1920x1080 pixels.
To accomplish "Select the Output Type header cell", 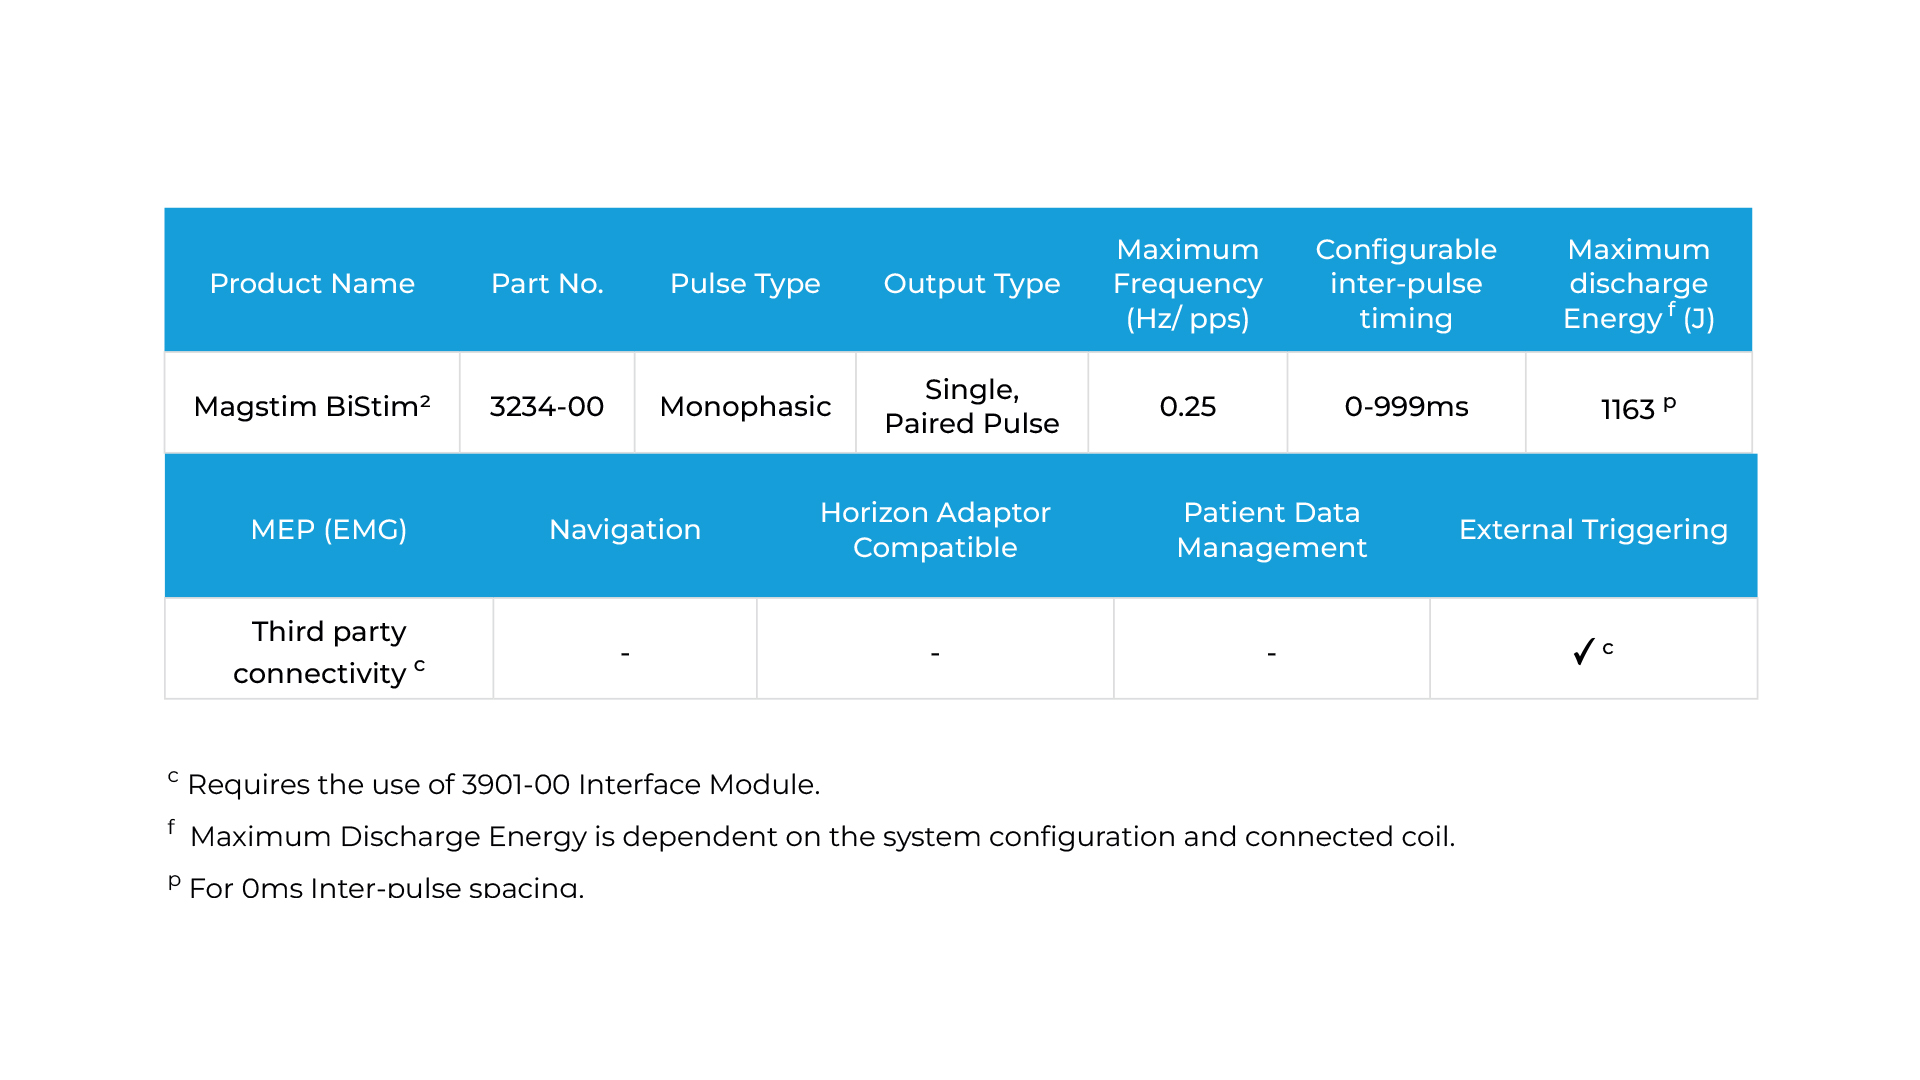I will (971, 284).
